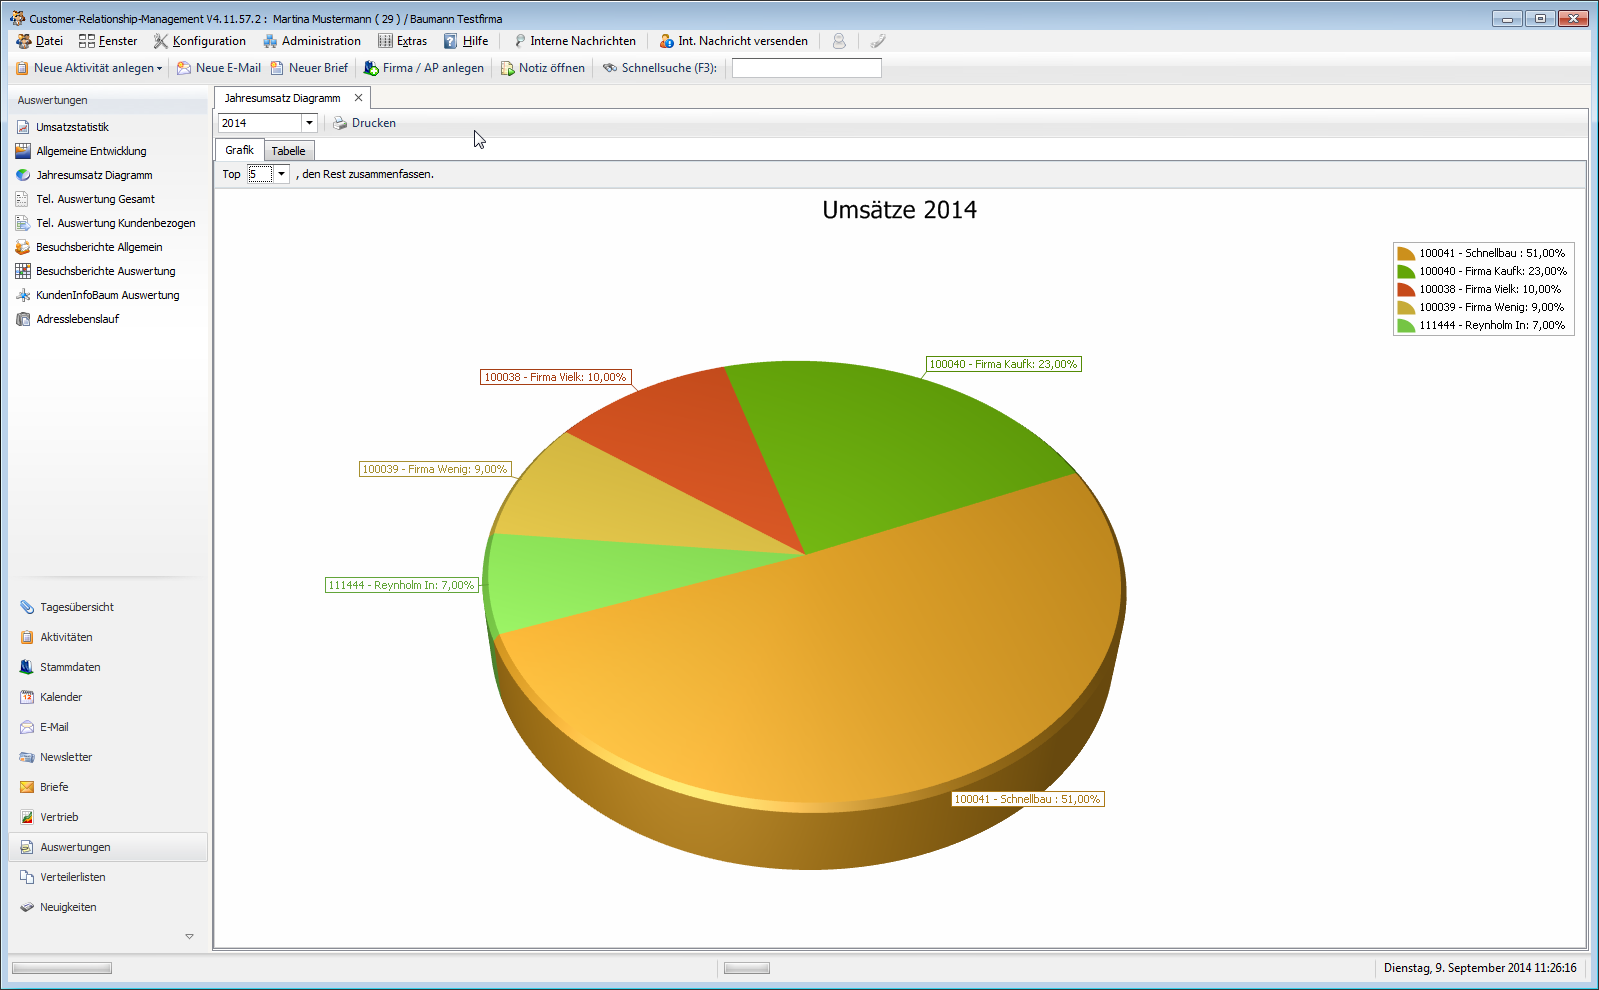Open the Top count dropdown arrow
The image size is (1599, 990).
coord(281,174)
